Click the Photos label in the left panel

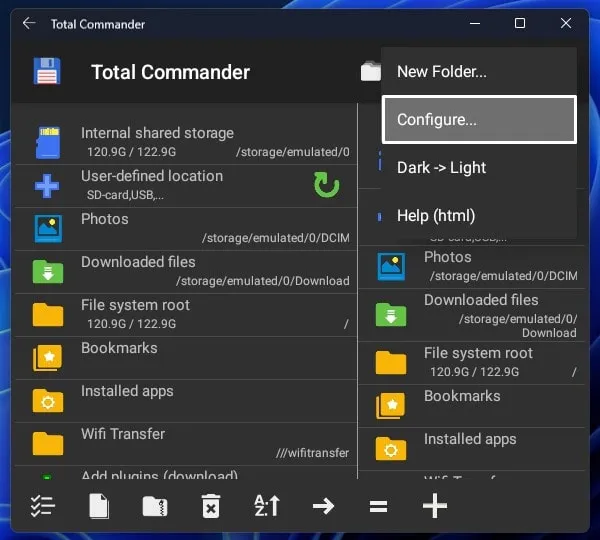pos(104,219)
